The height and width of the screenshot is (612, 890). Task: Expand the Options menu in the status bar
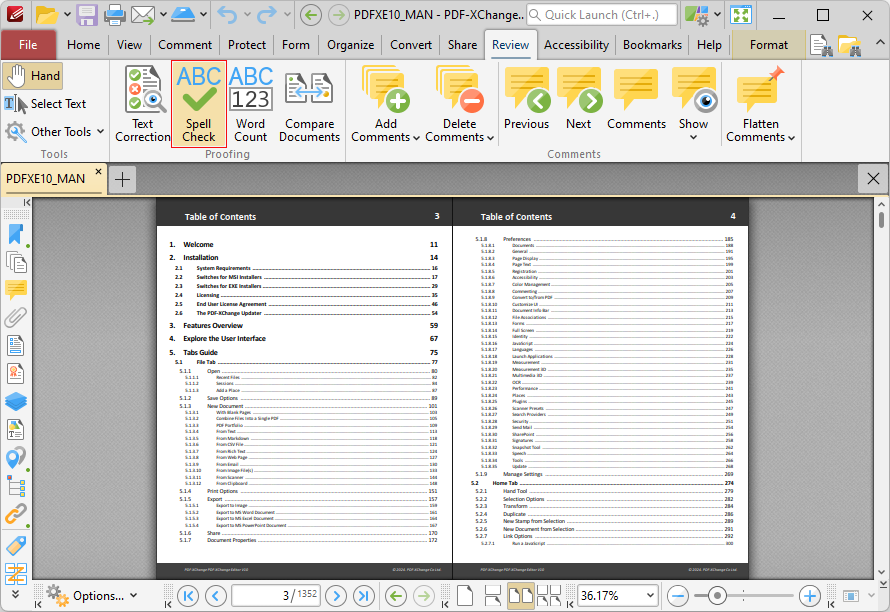[133, 596]
